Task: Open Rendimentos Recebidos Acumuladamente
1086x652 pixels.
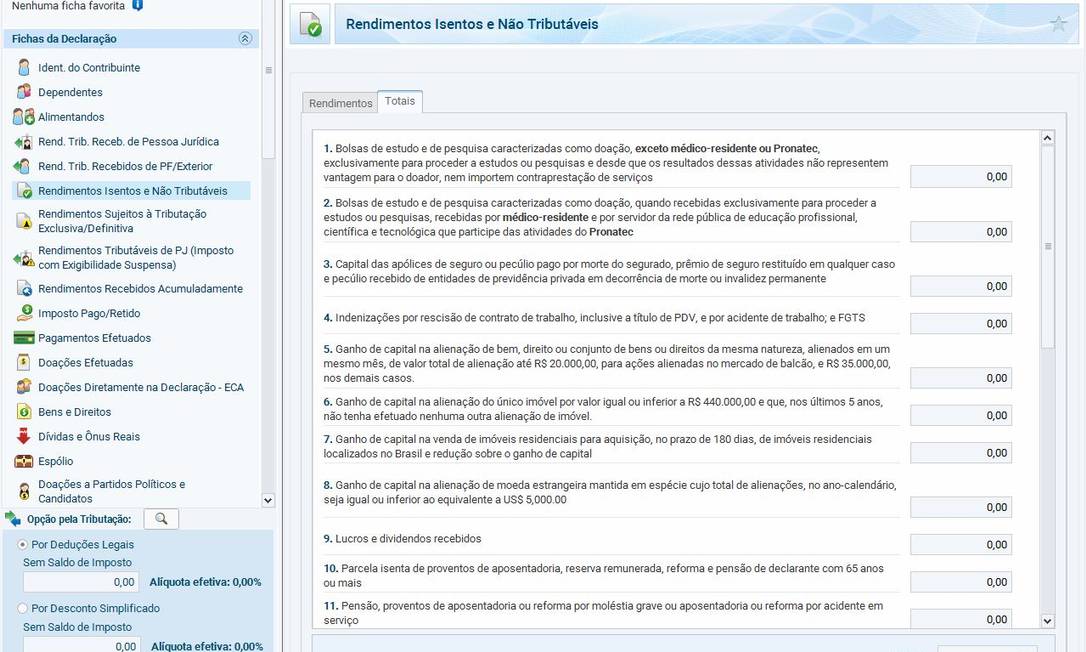Action: (x=22, y=288)
